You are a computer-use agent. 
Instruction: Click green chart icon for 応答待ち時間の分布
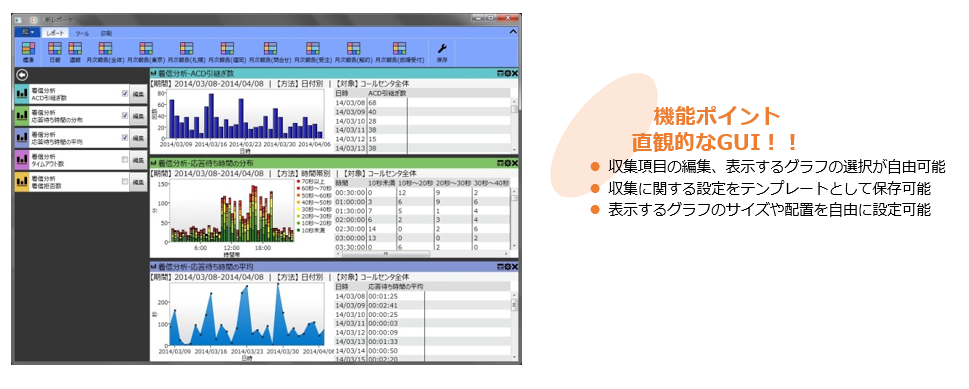[22, 116]
